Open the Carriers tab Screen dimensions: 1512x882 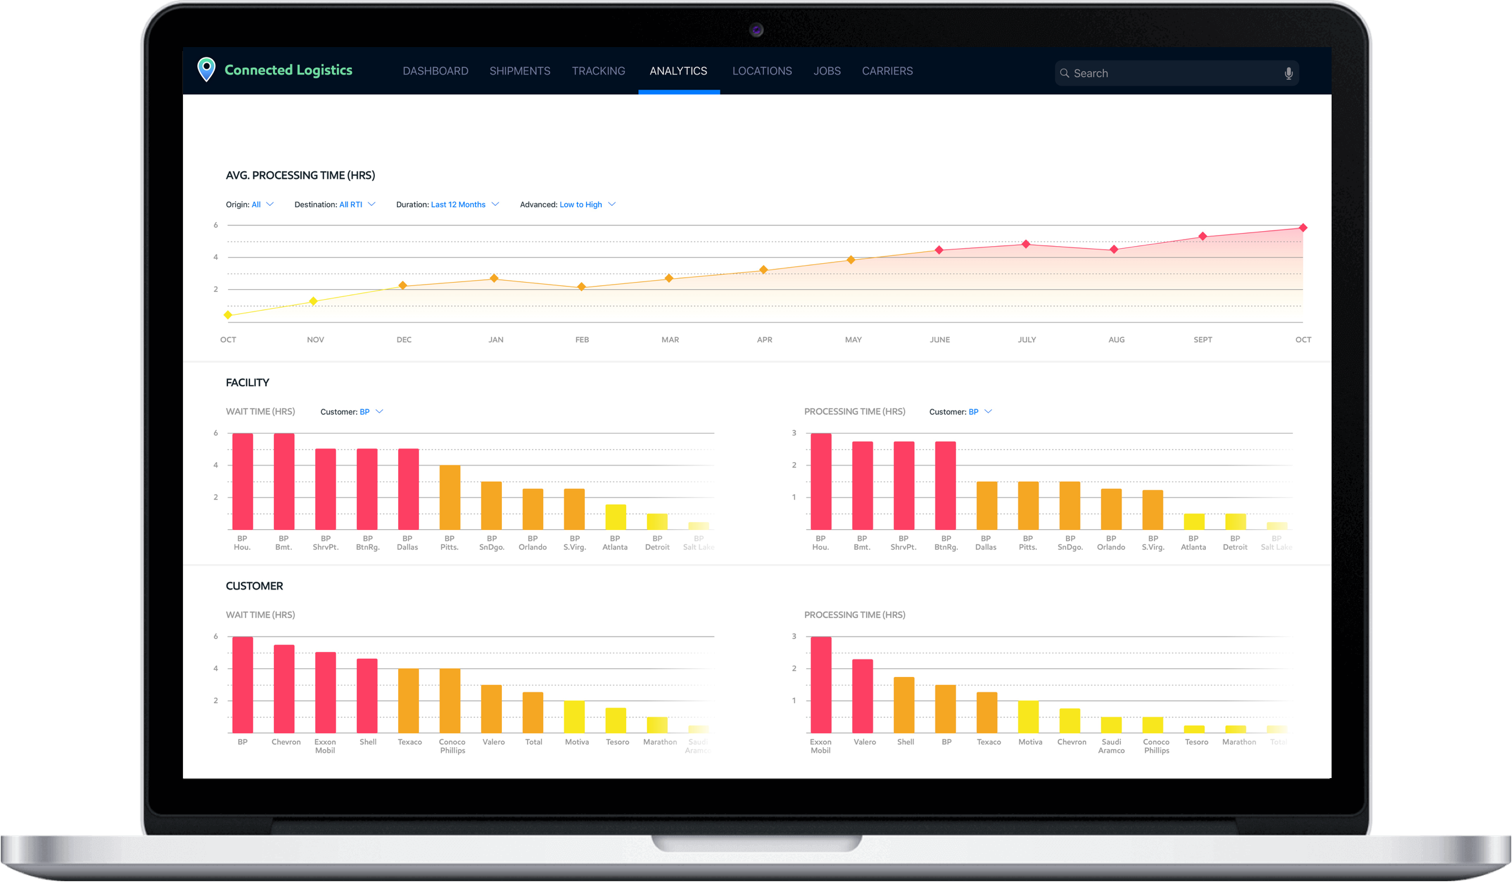[x=887, y=71]
